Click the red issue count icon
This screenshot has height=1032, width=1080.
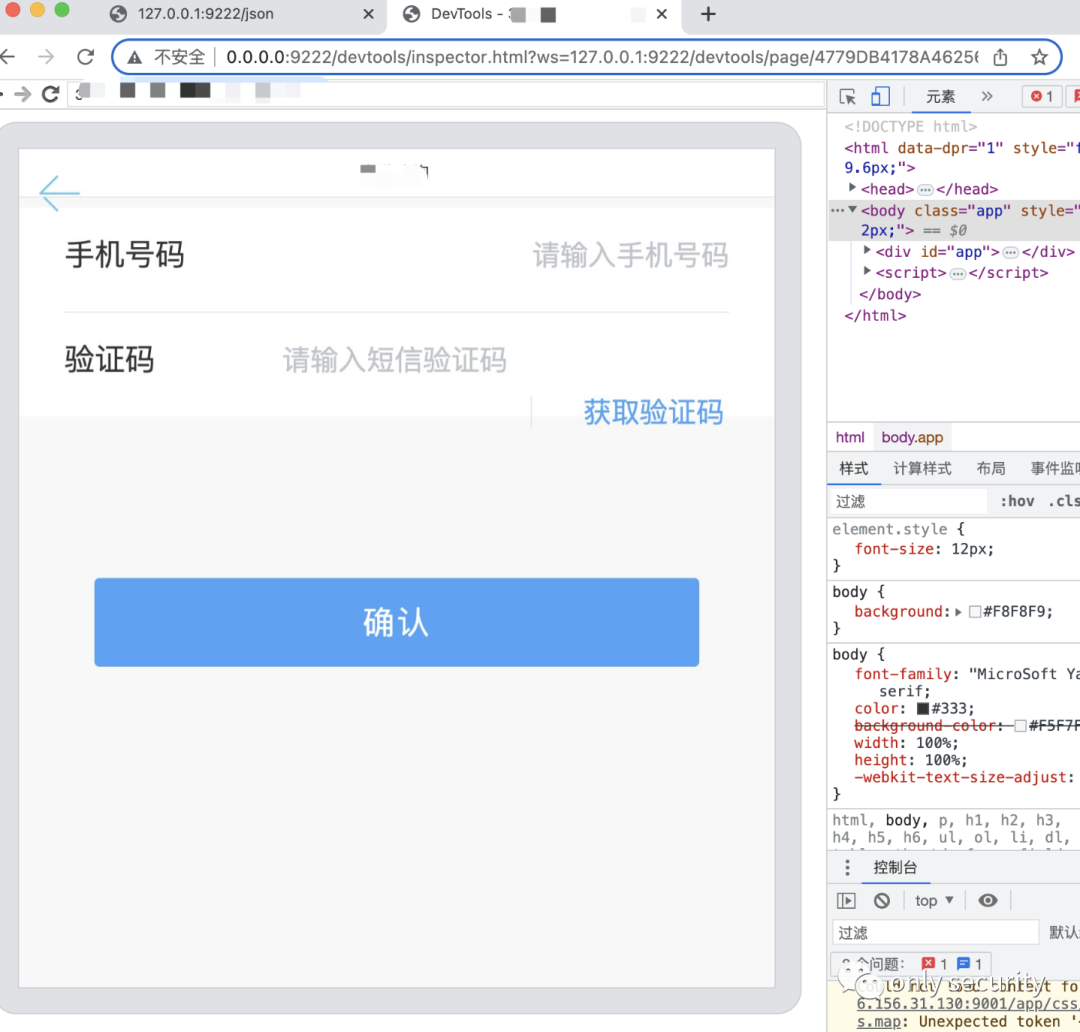point(928,964)
